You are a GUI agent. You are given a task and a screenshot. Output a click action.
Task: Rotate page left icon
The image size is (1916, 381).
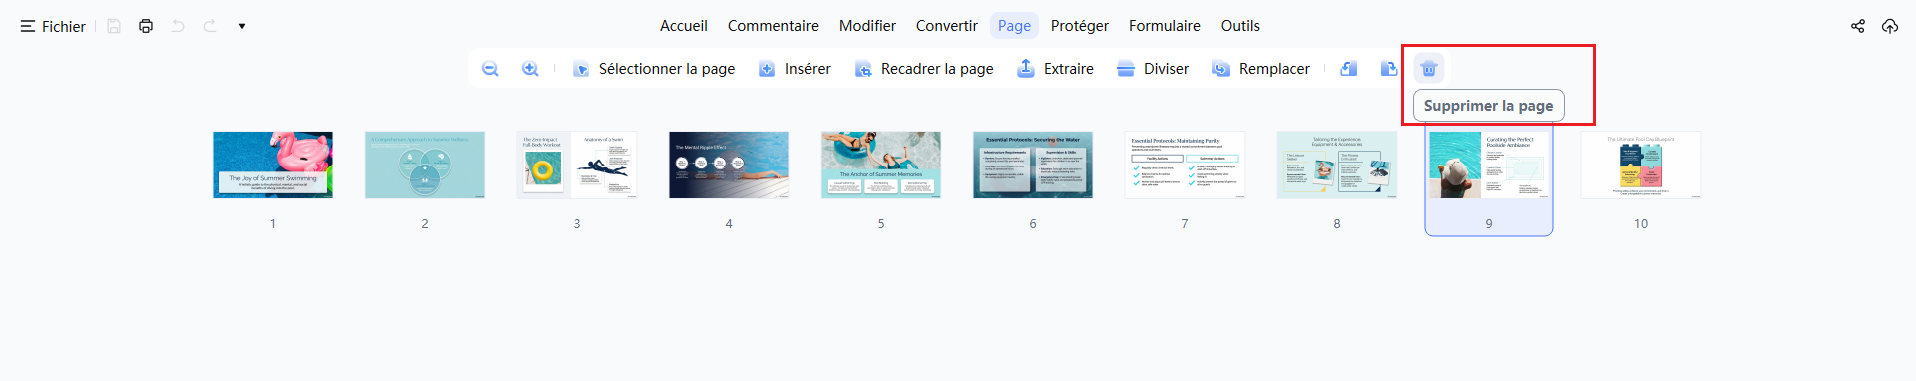[x=1349, y=69]
